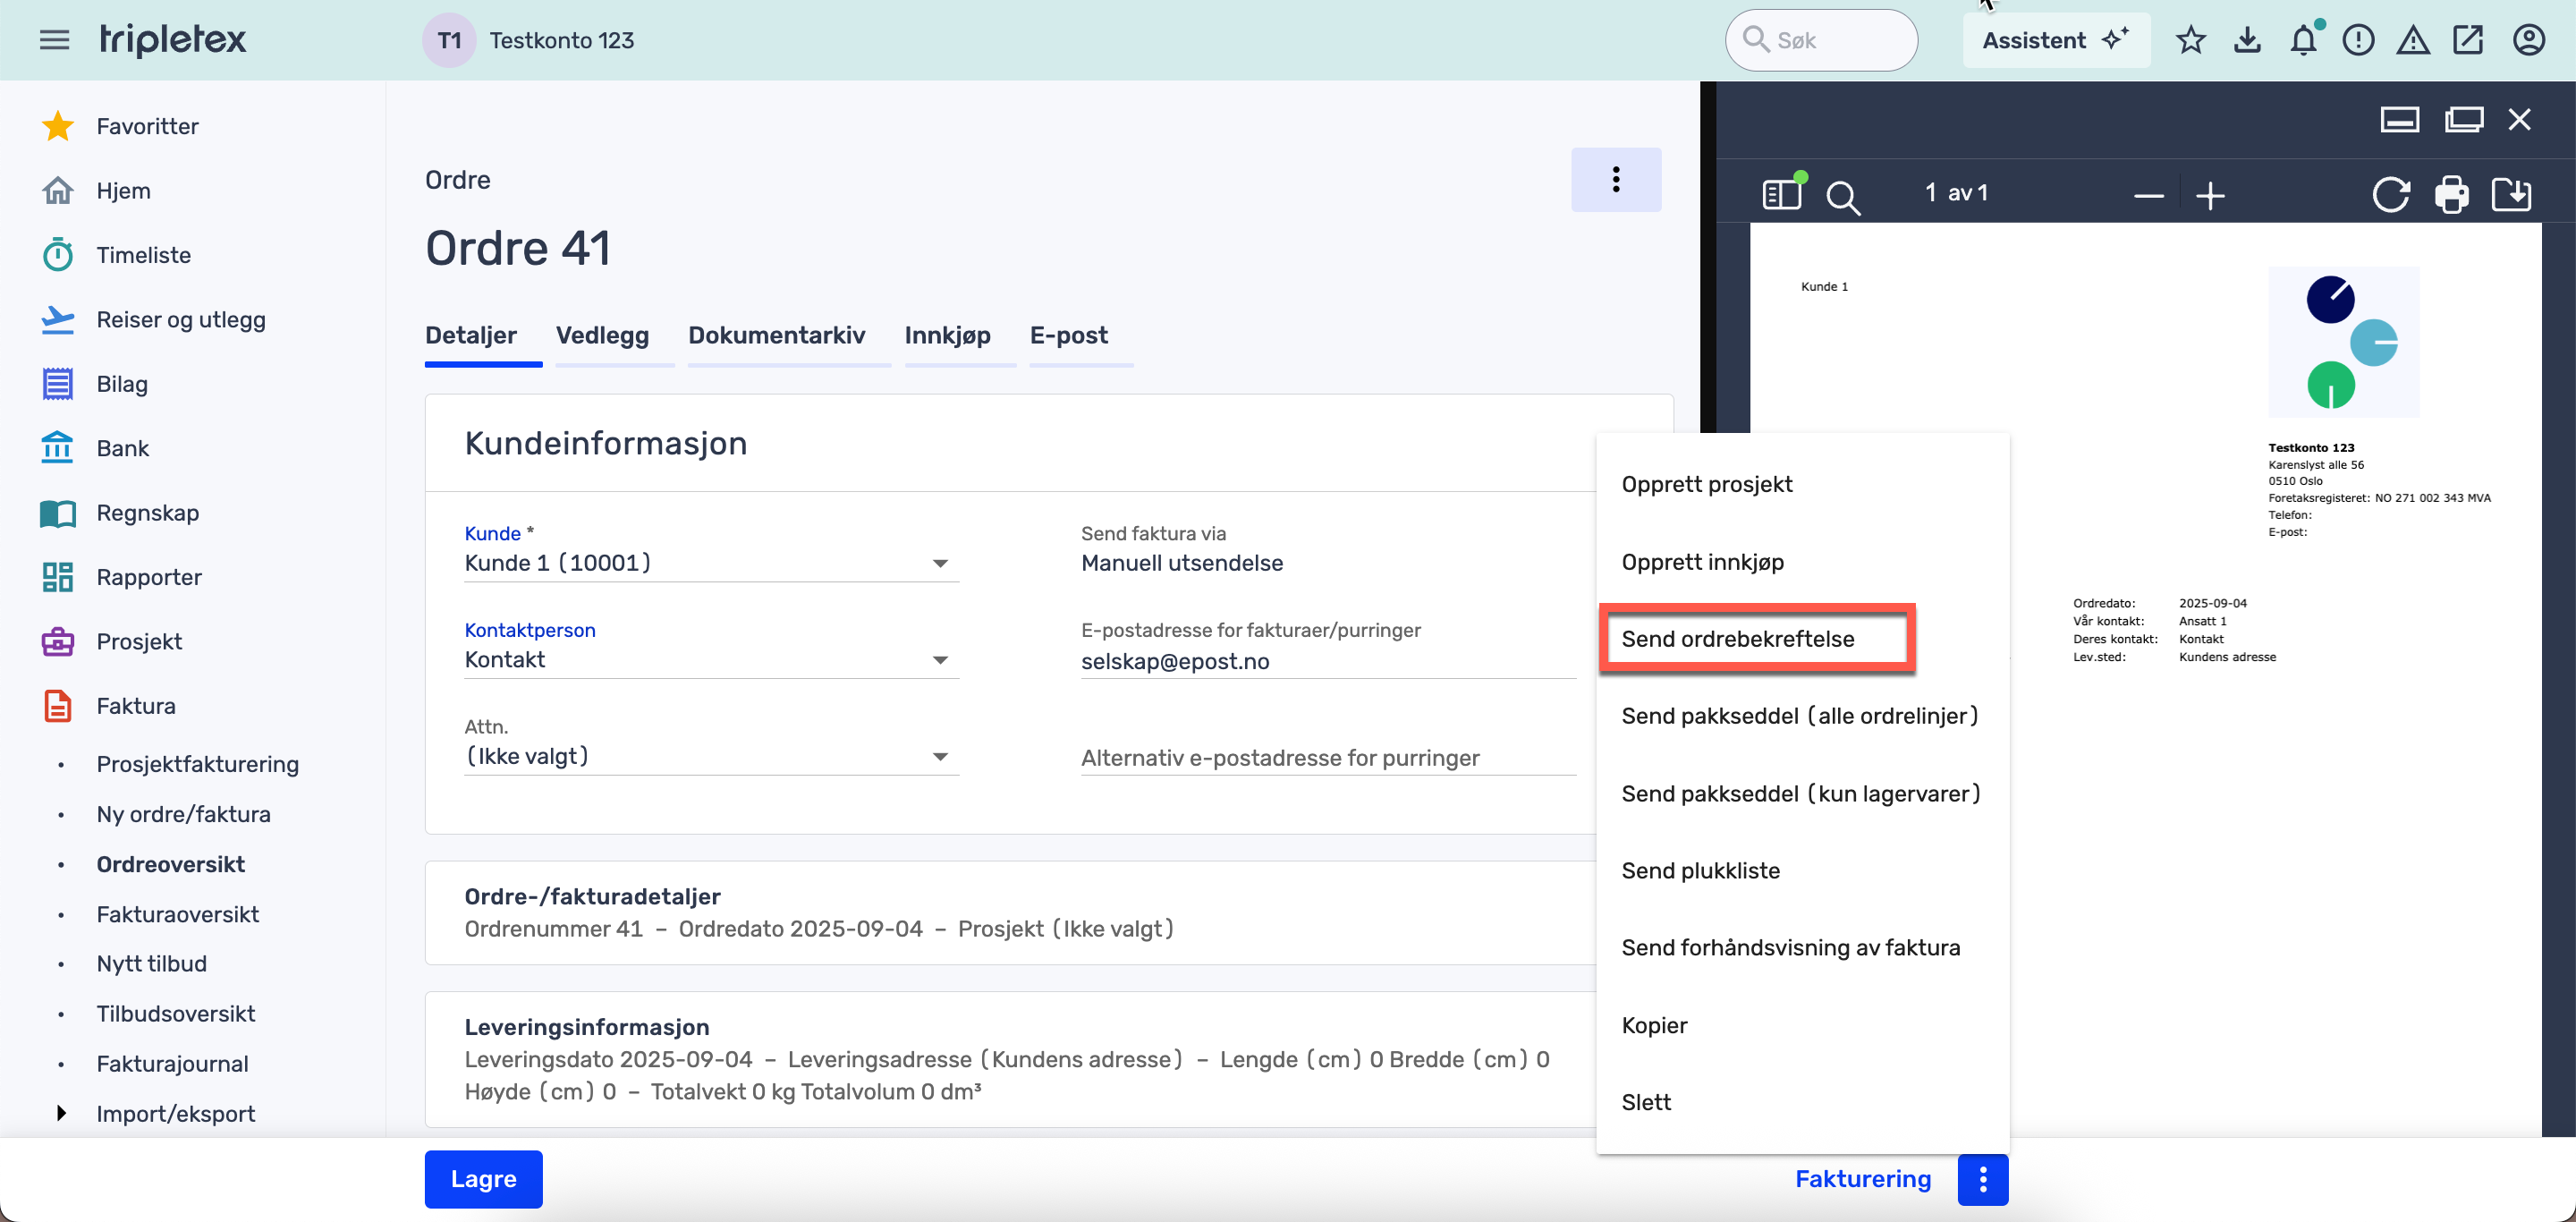2576x1222 pixels.
Task: Zoom out the PDF preview
Action: (x=2148, y=196)
